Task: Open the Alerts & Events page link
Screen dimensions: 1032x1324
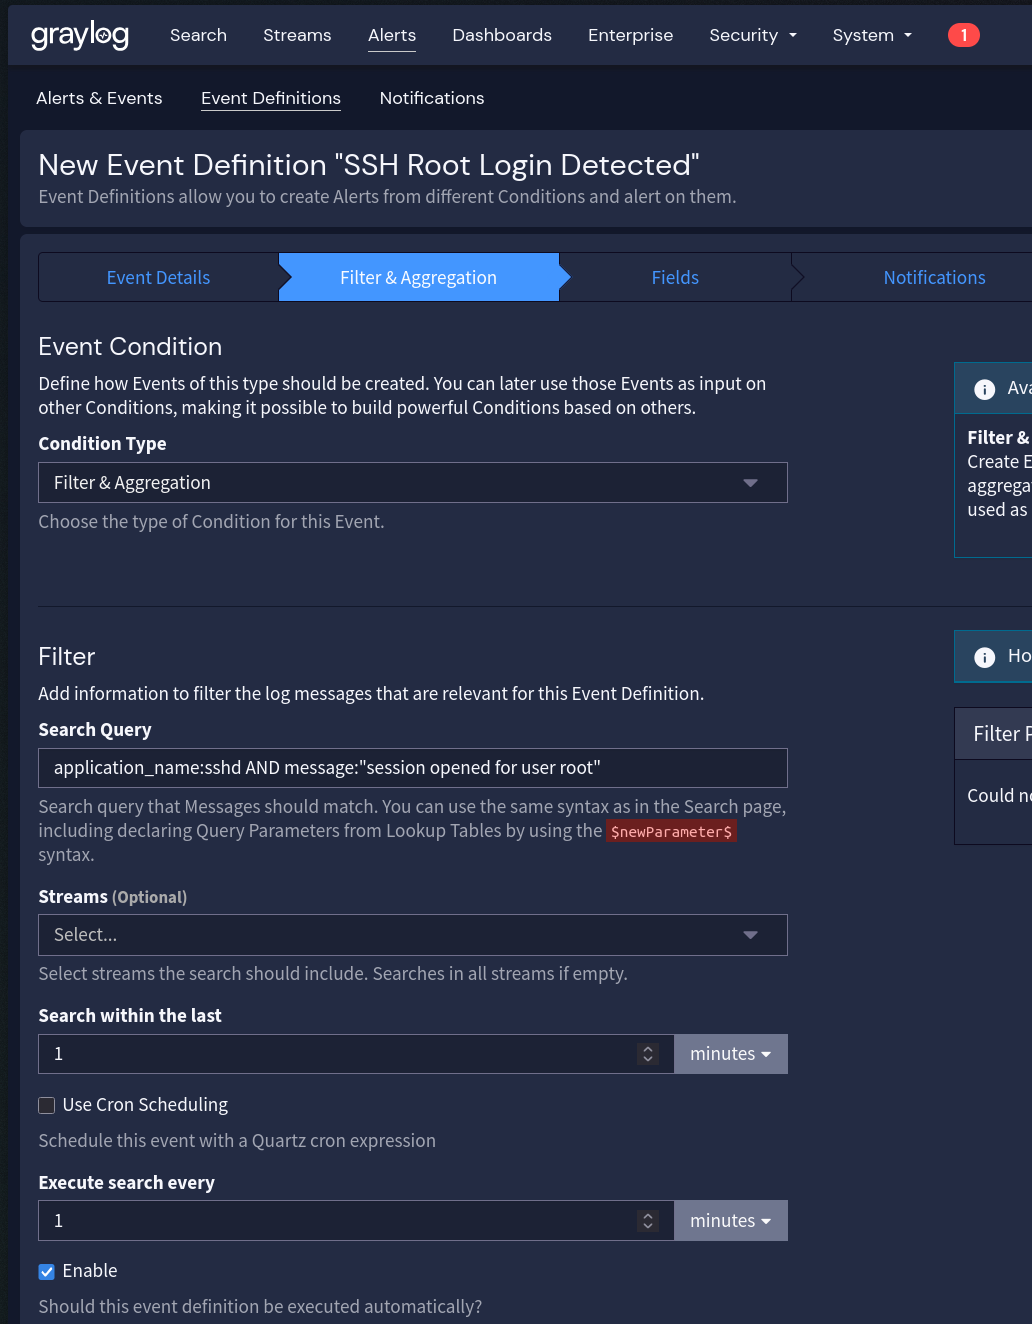Action: click(x=99, y=98)
